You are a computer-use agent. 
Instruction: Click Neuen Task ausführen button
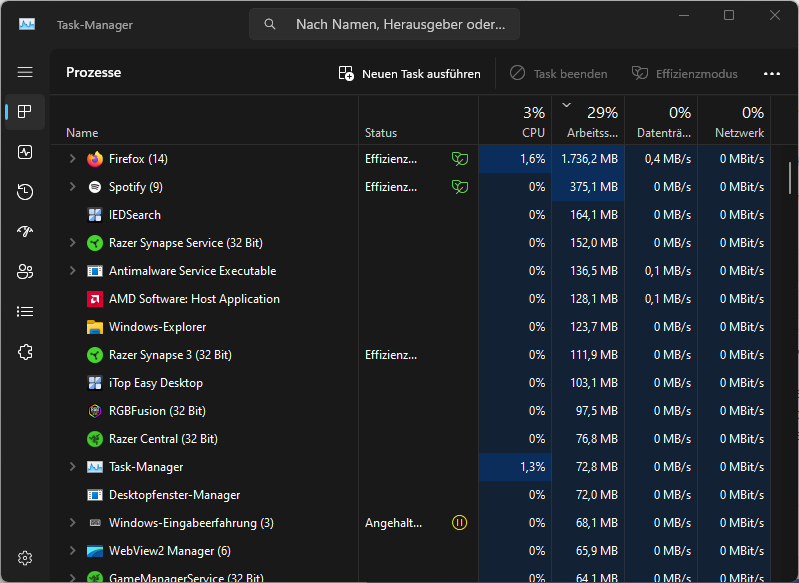tap(410, 74)
